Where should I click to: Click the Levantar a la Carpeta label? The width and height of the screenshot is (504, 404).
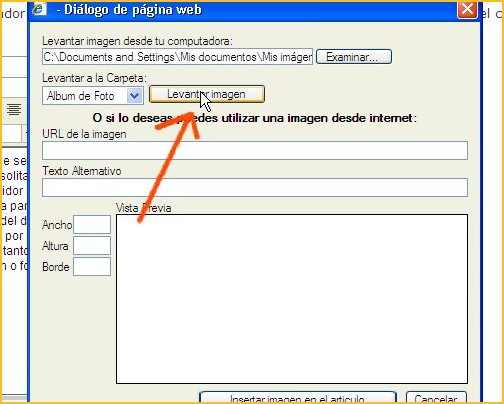pos(94,78)
